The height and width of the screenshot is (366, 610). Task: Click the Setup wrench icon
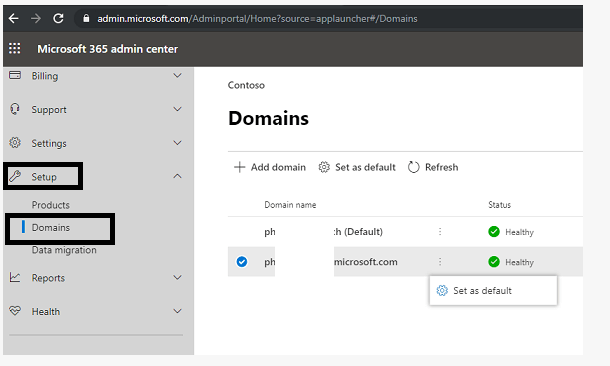(x=15, y=176)
